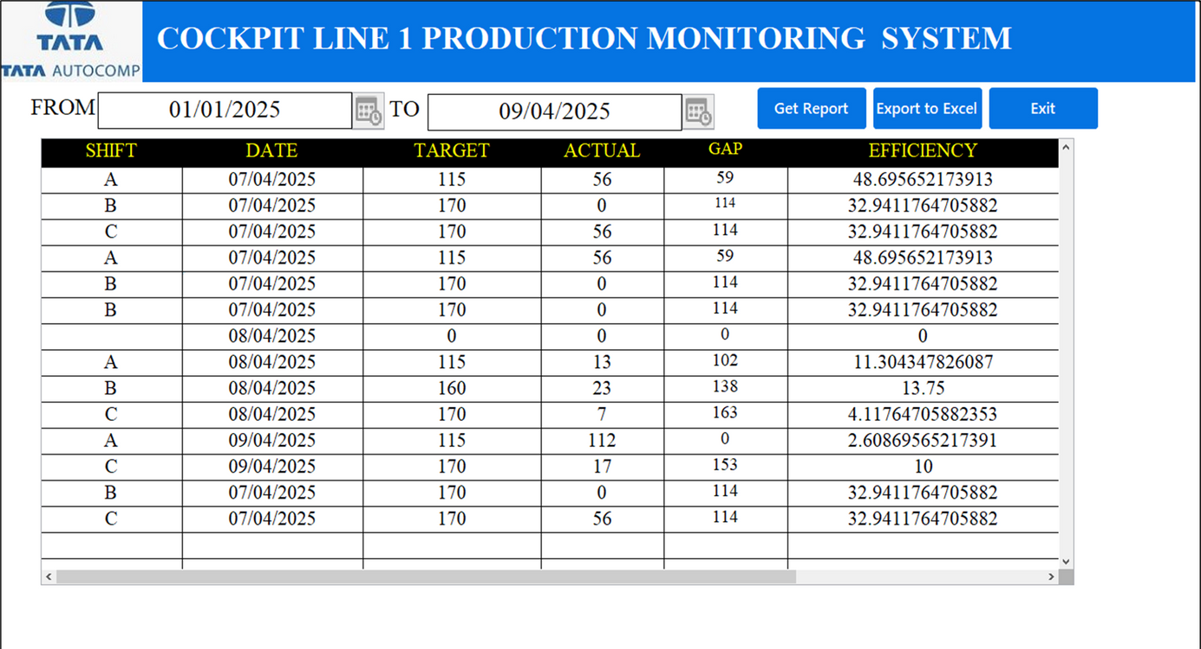Click the Export to Excel button
The image size is (1201, 649).
point(926,109)
